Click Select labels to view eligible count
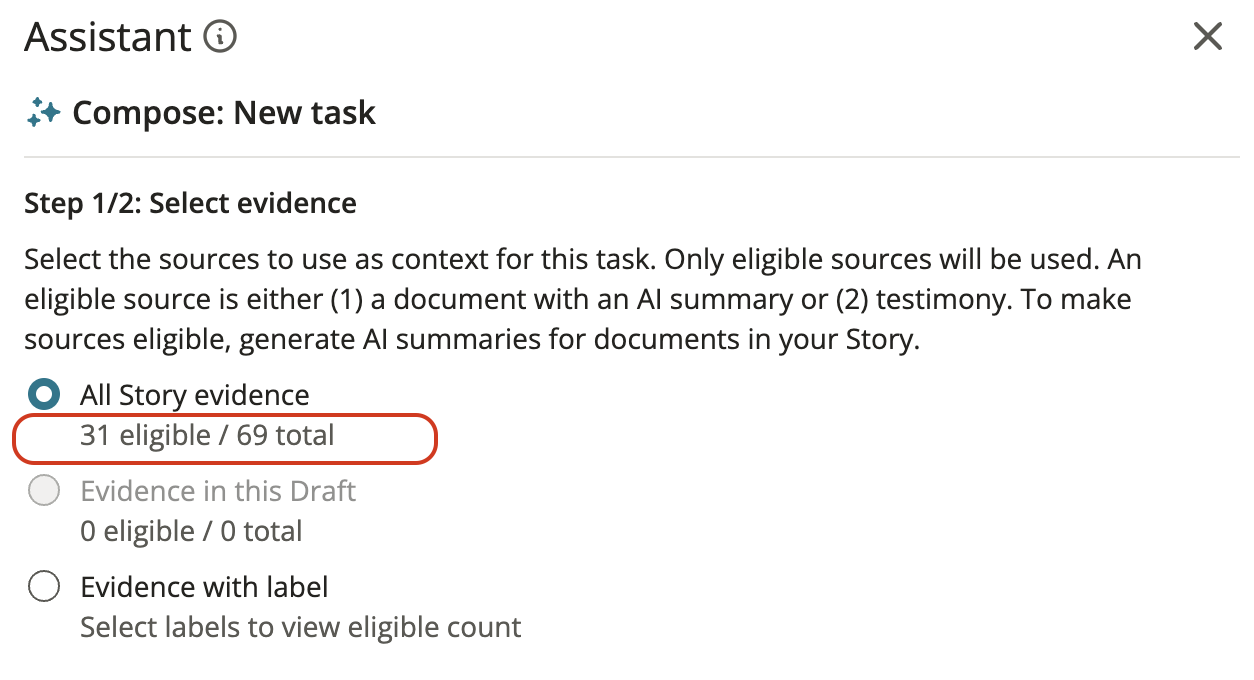Screen dimensions: 1254x680 pos(301,627)
